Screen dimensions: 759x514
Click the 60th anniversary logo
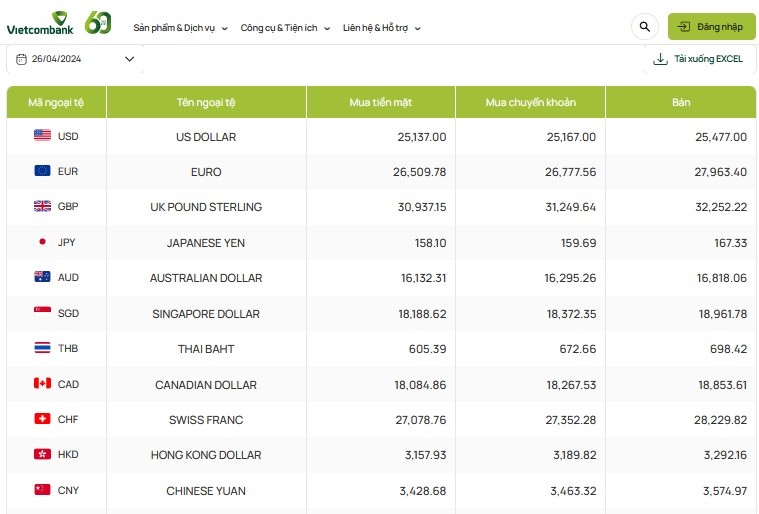pyautogui.click(x=98, y=23)
